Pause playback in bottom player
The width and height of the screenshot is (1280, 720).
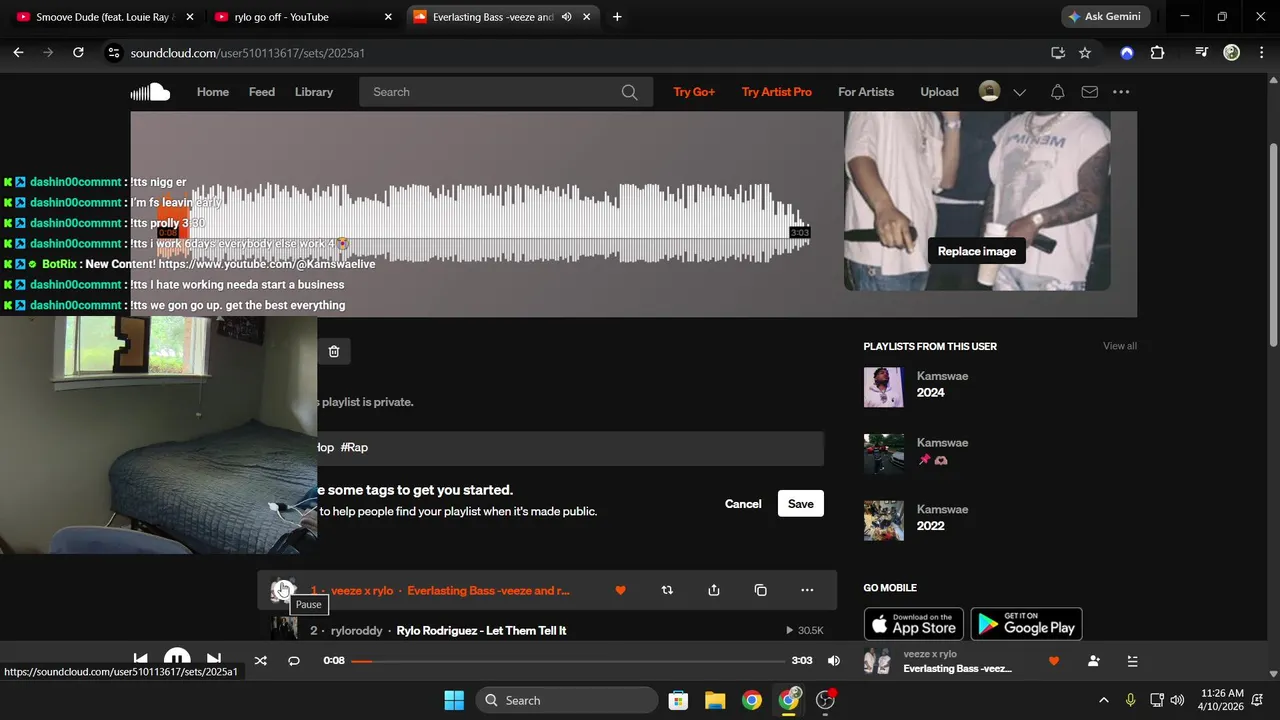[x=177, y=658]
